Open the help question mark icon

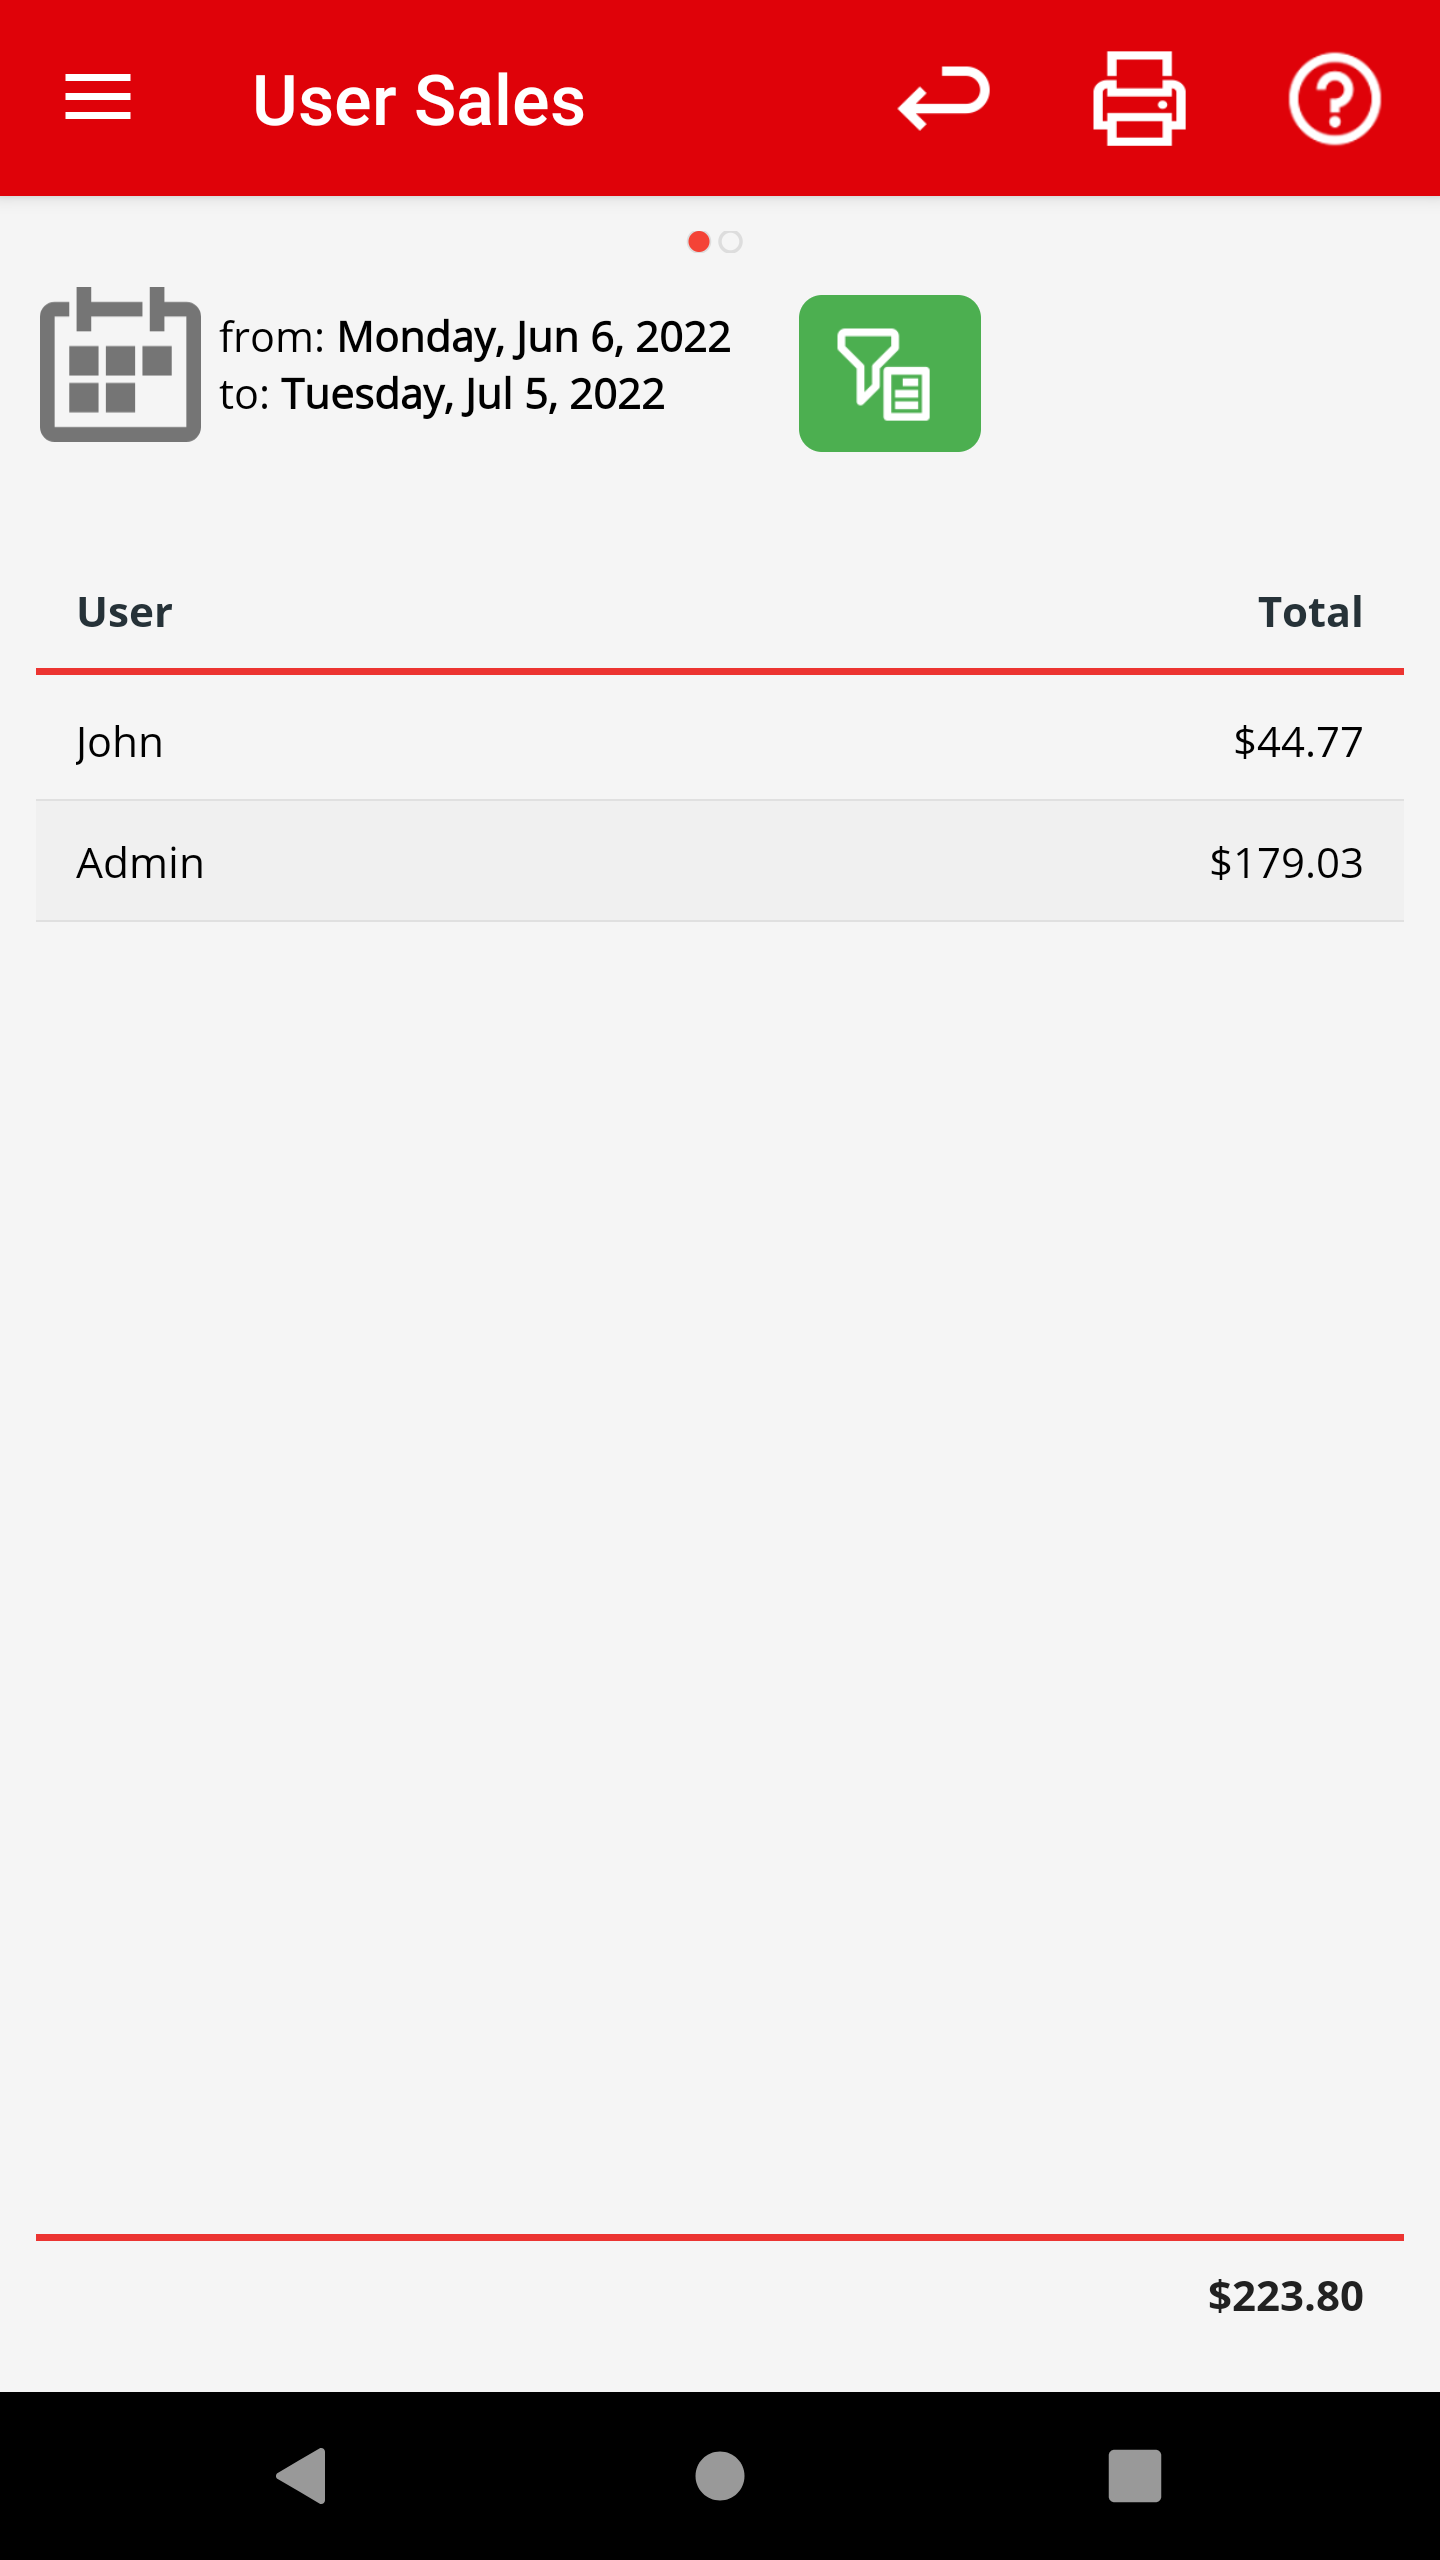click(x=1334, y=98)
